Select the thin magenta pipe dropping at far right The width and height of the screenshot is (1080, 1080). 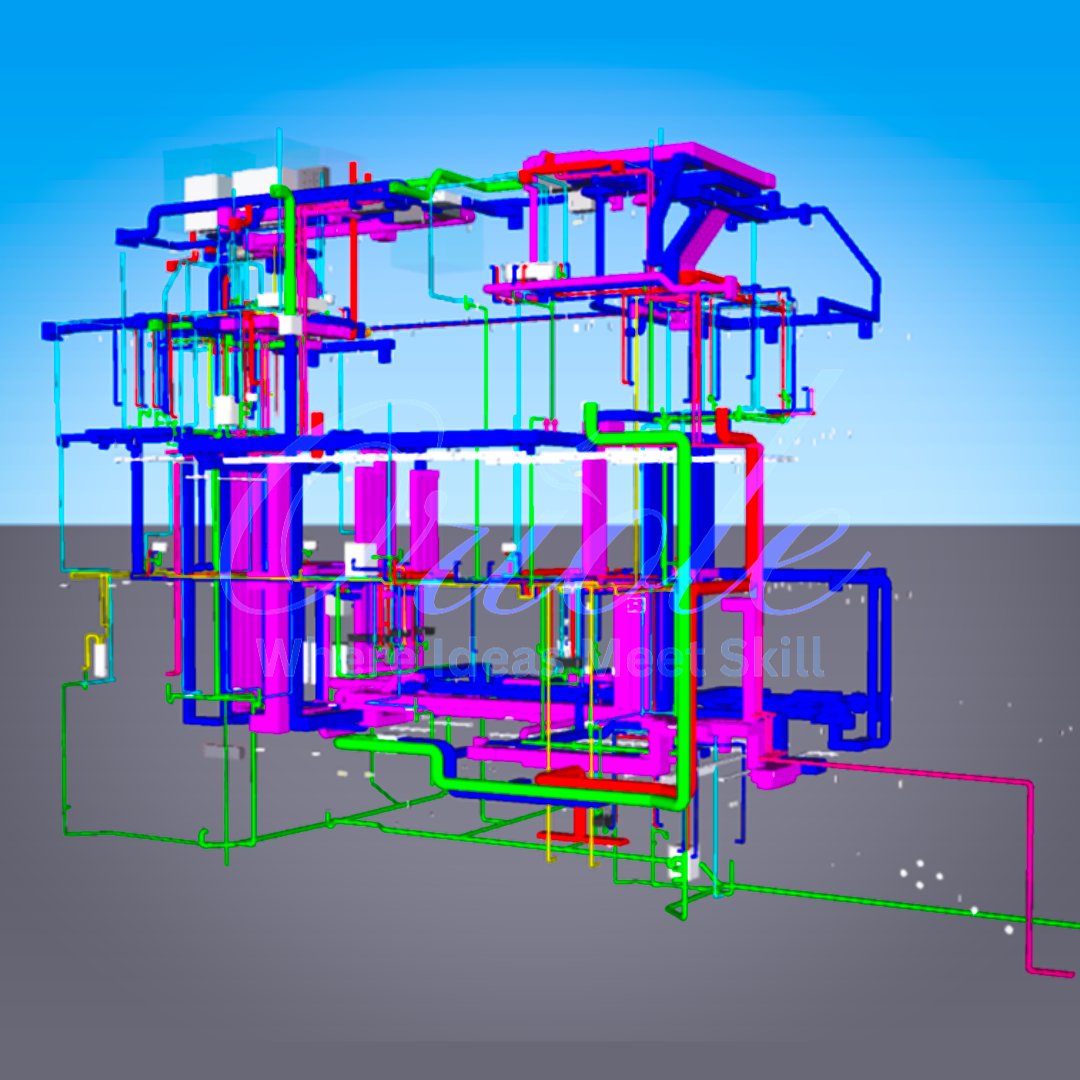(1030, 876)
